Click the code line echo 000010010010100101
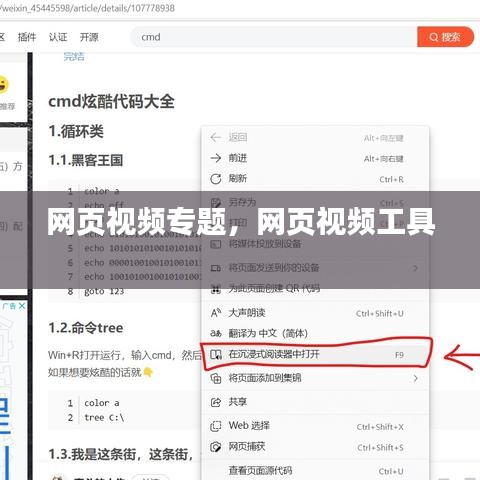 point(143,263)
